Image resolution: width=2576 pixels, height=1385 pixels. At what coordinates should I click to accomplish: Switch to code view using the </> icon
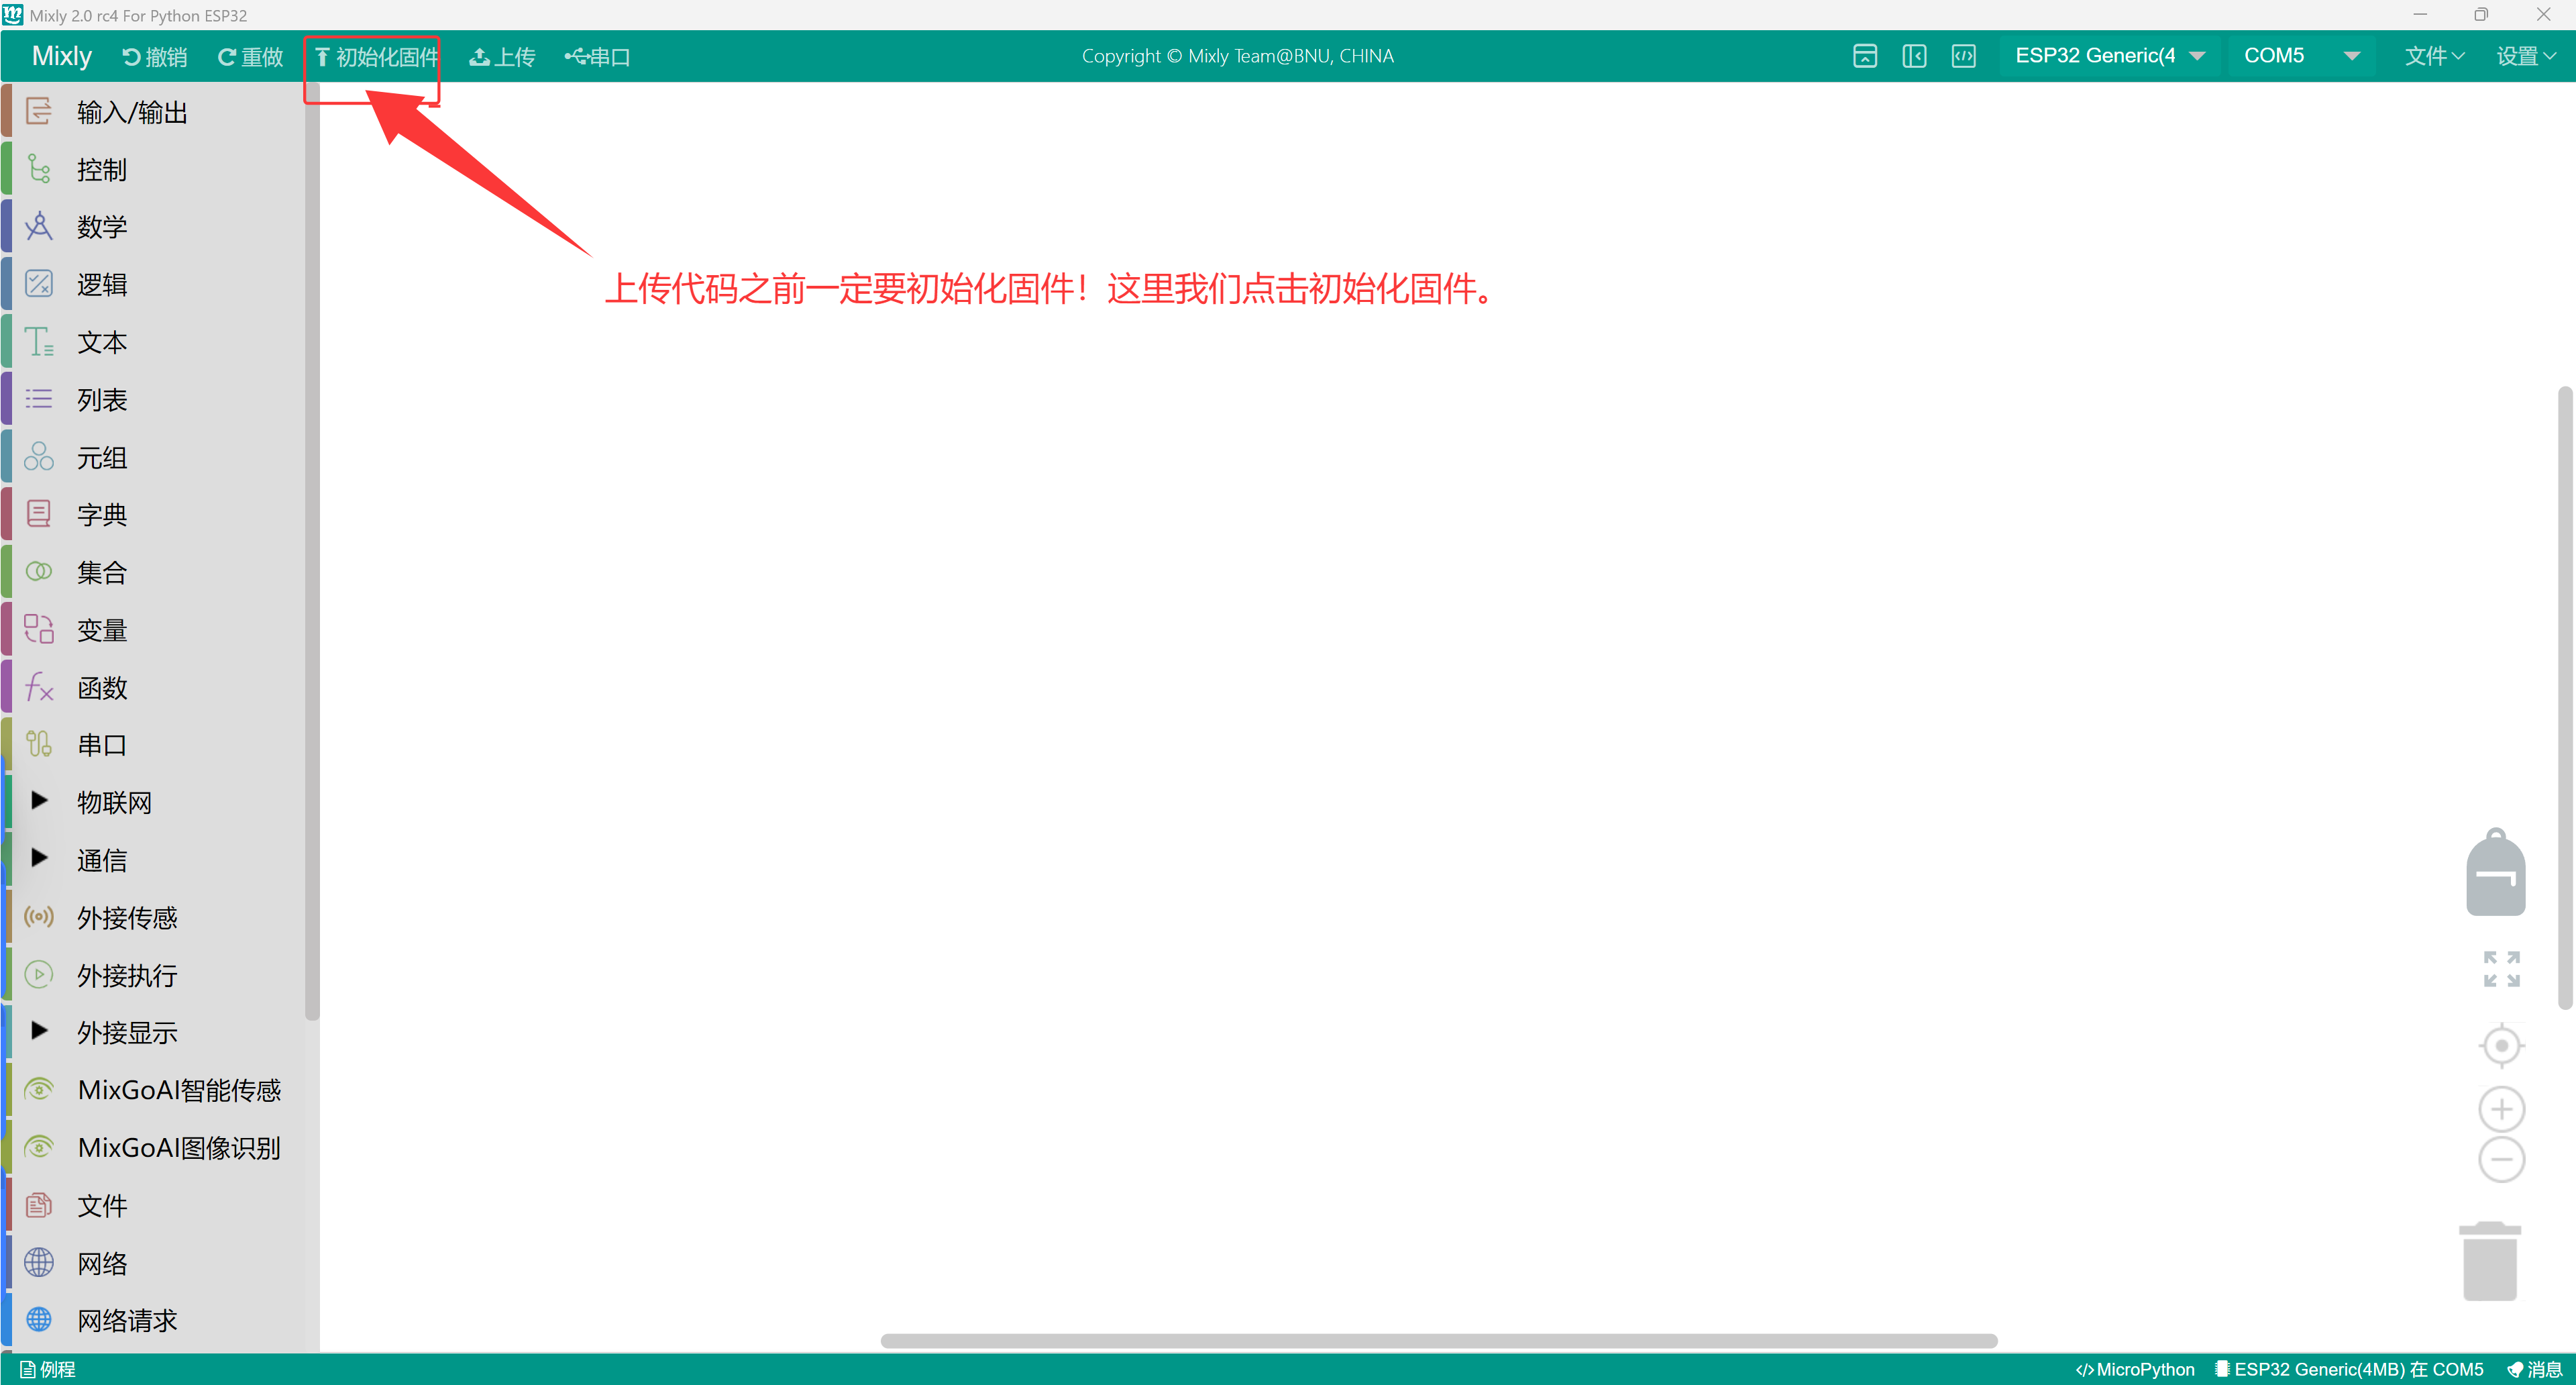(x=1964, y=56)
